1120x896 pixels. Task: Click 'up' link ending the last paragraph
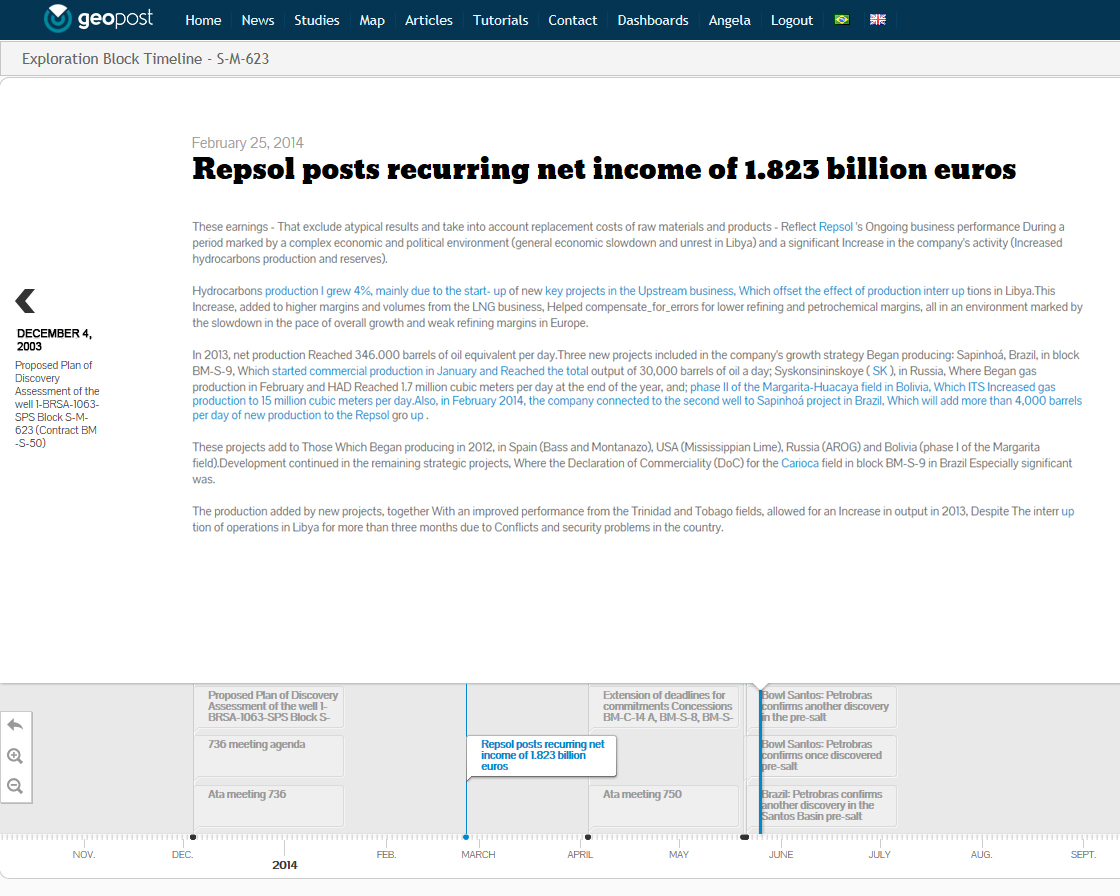(x=1068, y=511)
